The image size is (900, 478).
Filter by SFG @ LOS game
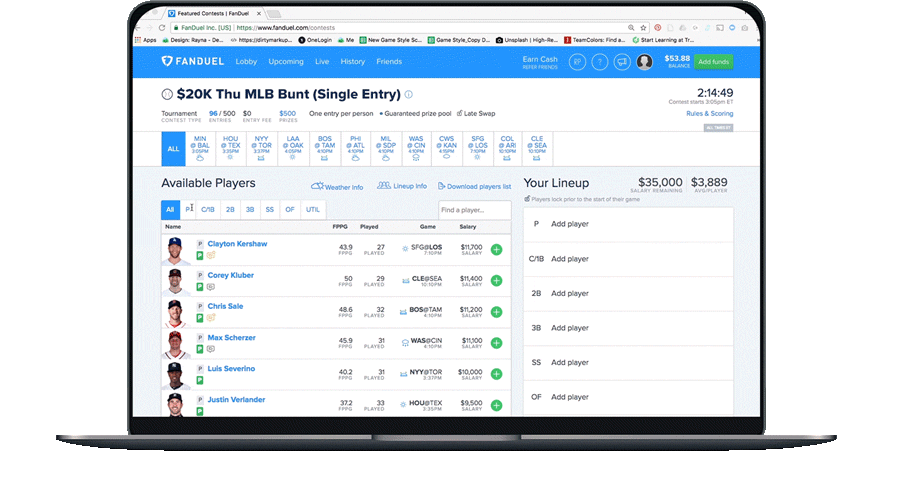[x=478, y=149]
